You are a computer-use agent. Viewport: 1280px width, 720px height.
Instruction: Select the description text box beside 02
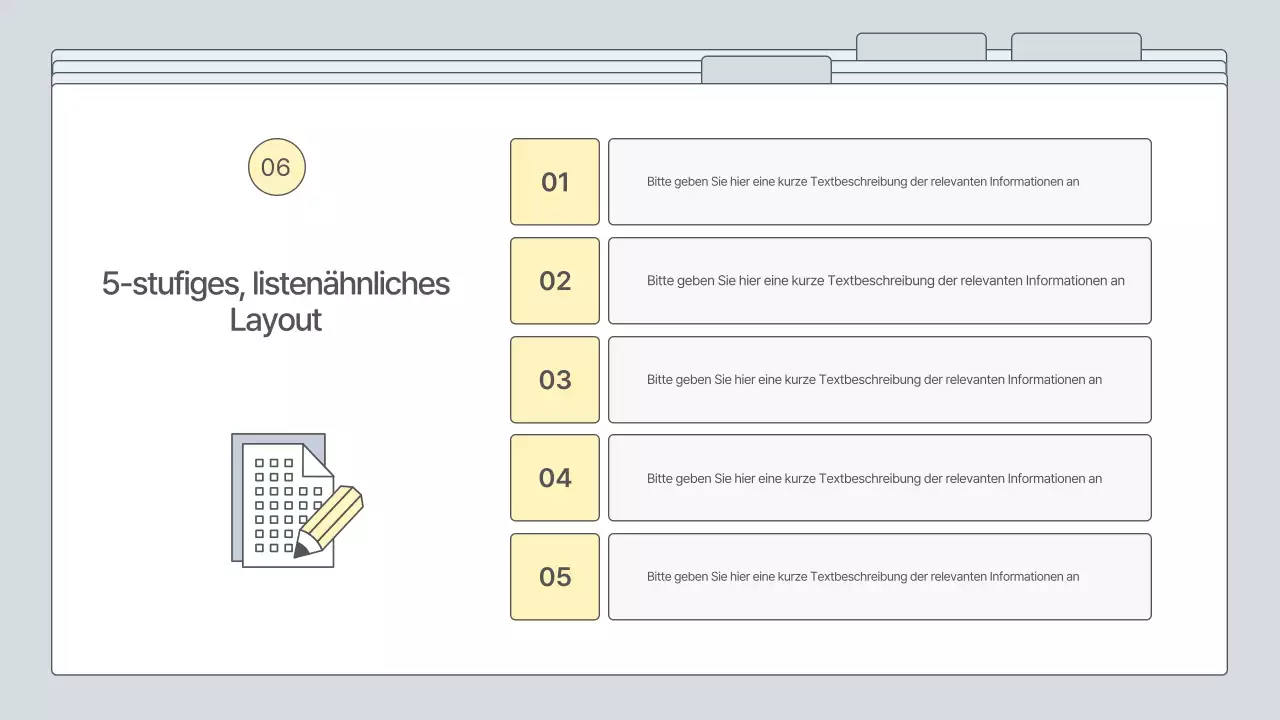coord(879,281)
